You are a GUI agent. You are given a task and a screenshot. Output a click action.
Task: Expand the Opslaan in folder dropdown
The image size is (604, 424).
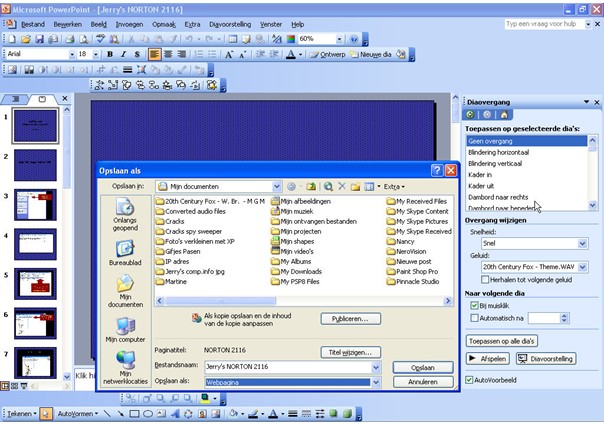point(276,186)
